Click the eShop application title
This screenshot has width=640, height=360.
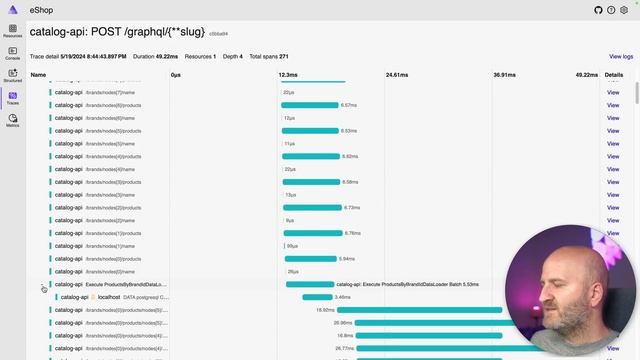41,10
